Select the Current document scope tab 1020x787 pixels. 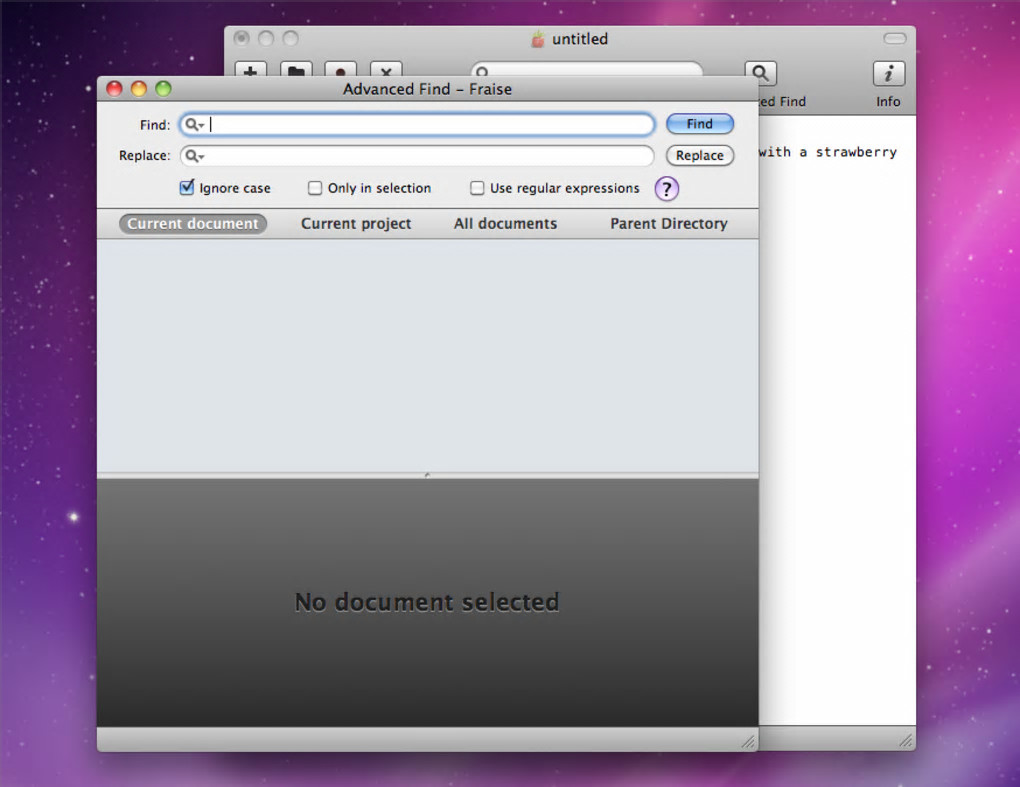click(x=193, y=224)
